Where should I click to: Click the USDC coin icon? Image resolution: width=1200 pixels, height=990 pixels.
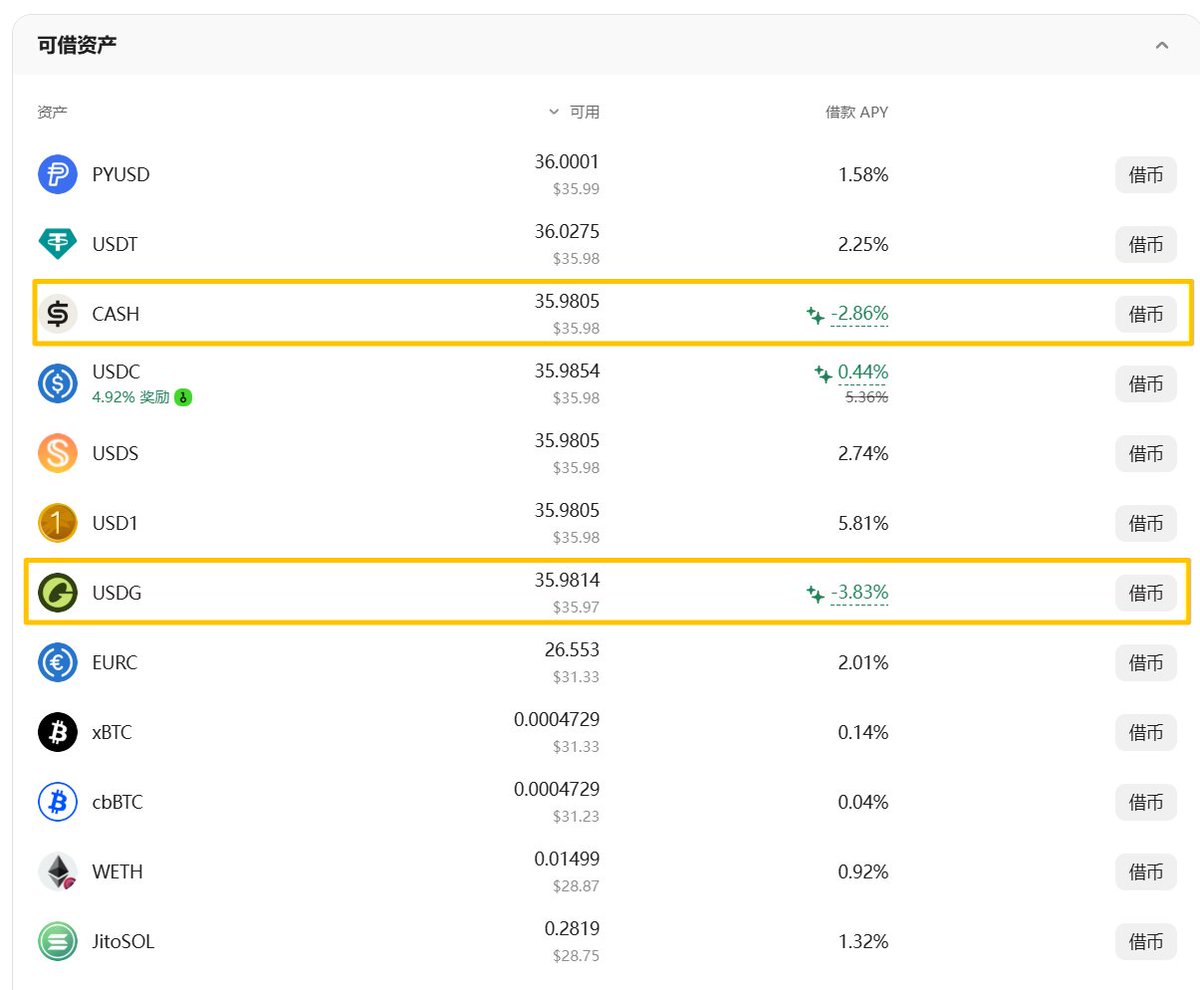tap(57, 384)
